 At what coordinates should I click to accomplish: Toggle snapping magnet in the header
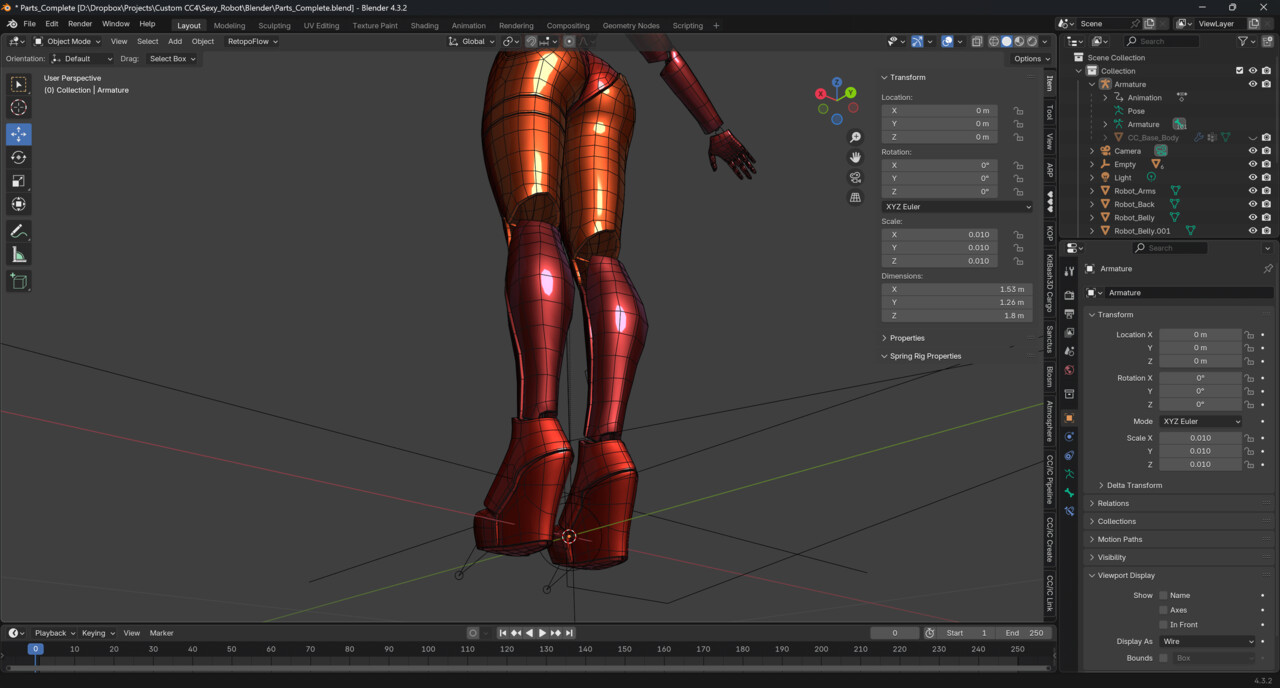point(531,41)
